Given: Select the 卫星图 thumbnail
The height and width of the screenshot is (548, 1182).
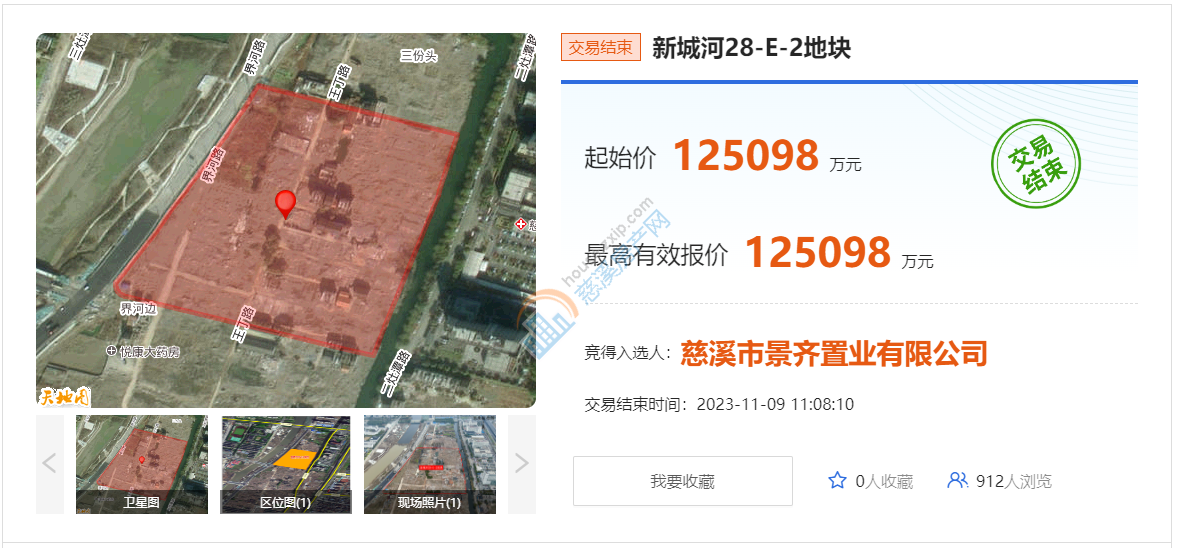Looking at the screenshot, I should click(142, 464).
